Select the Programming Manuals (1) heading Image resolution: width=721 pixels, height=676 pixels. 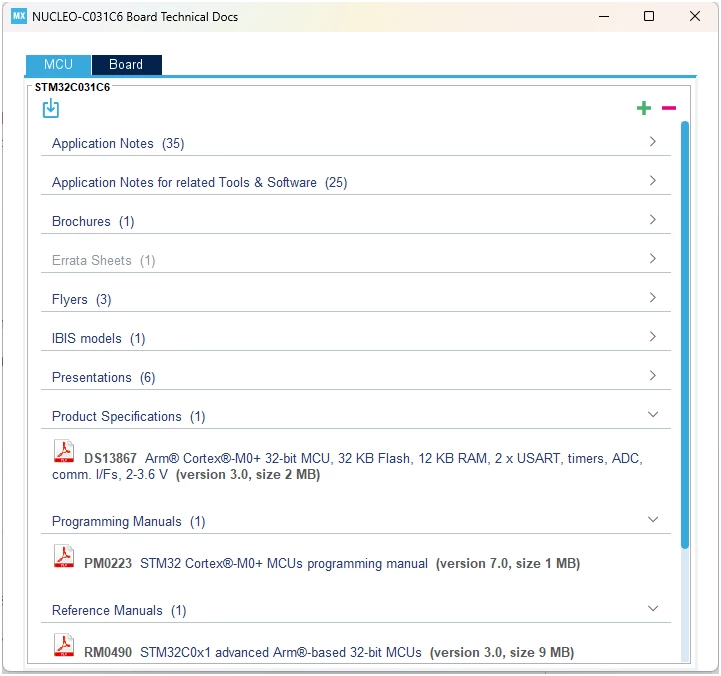click(128, 521)
